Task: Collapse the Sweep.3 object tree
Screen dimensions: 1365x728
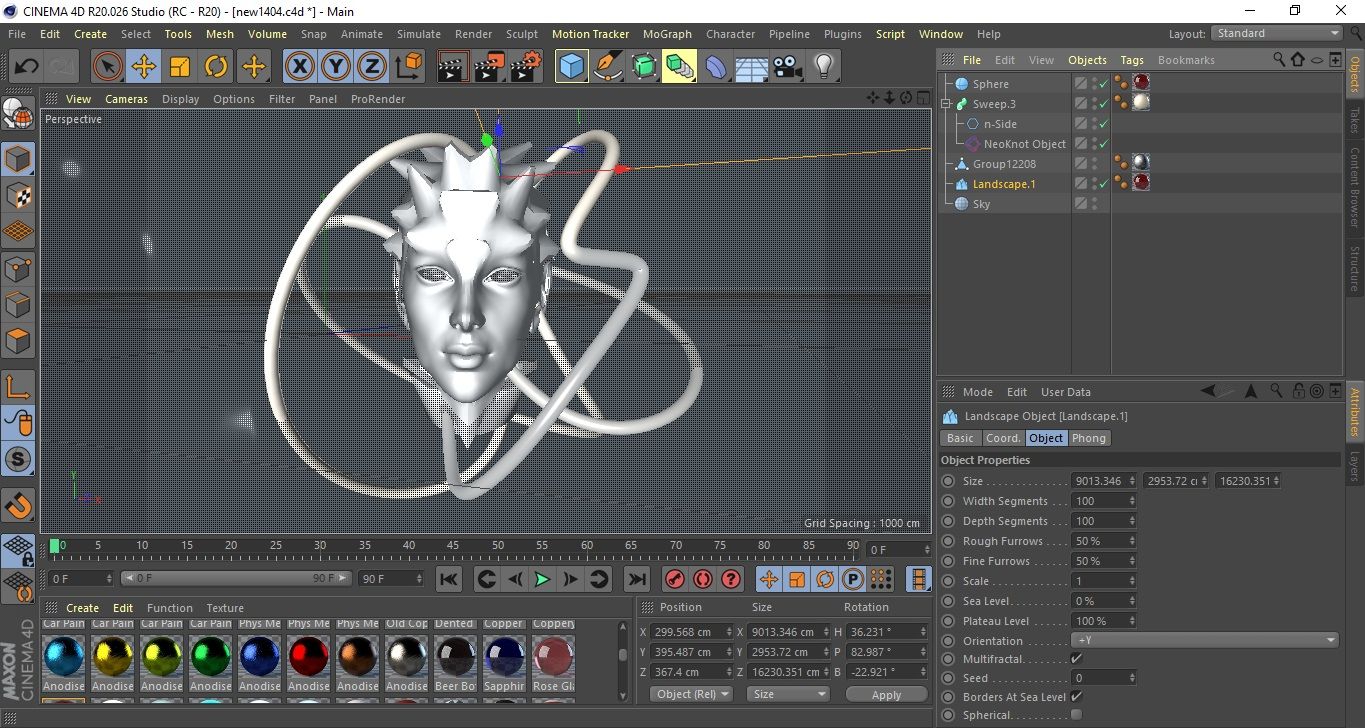Action: 946,104
